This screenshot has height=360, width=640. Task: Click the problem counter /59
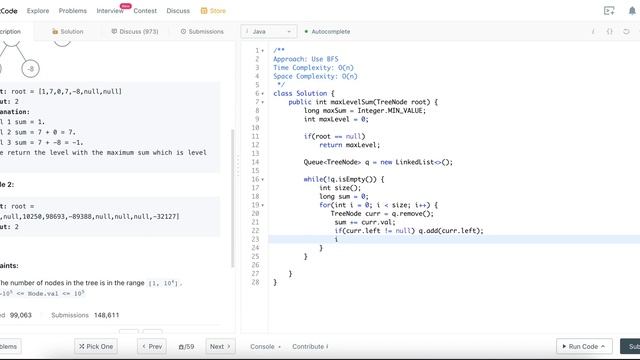[186, 347]
